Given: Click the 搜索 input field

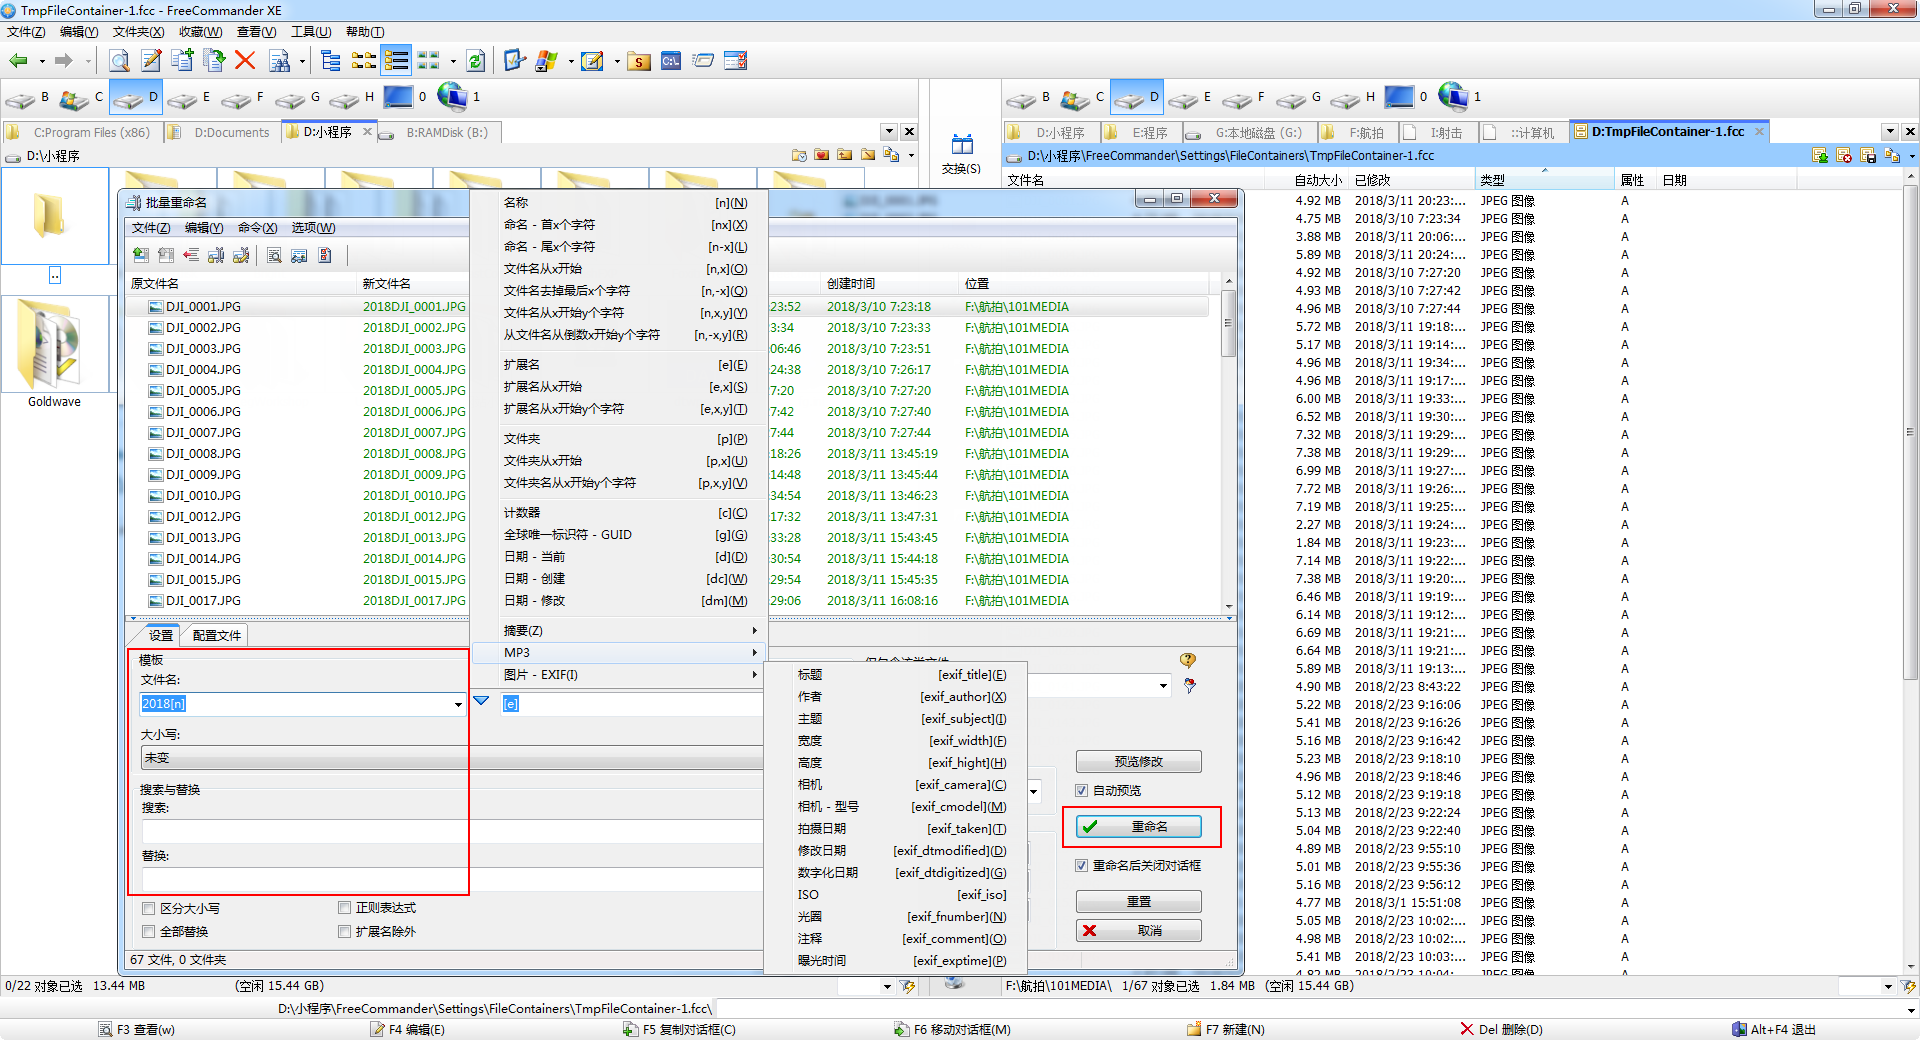Looking at the screenshot, I should click(x=453, y=831).
